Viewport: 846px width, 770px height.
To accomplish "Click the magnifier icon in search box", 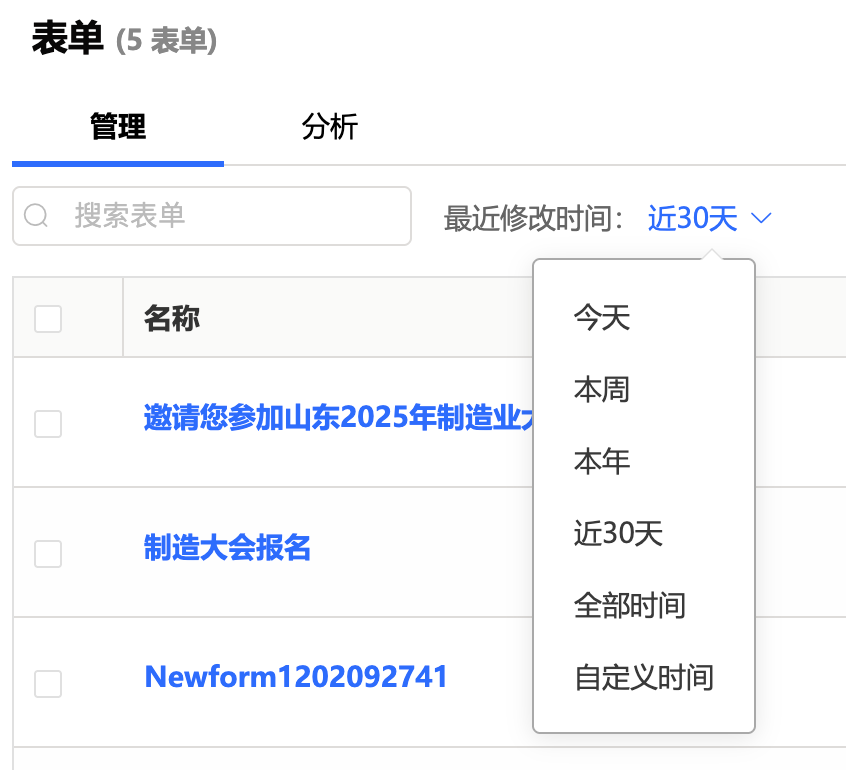I will [36, 216].
